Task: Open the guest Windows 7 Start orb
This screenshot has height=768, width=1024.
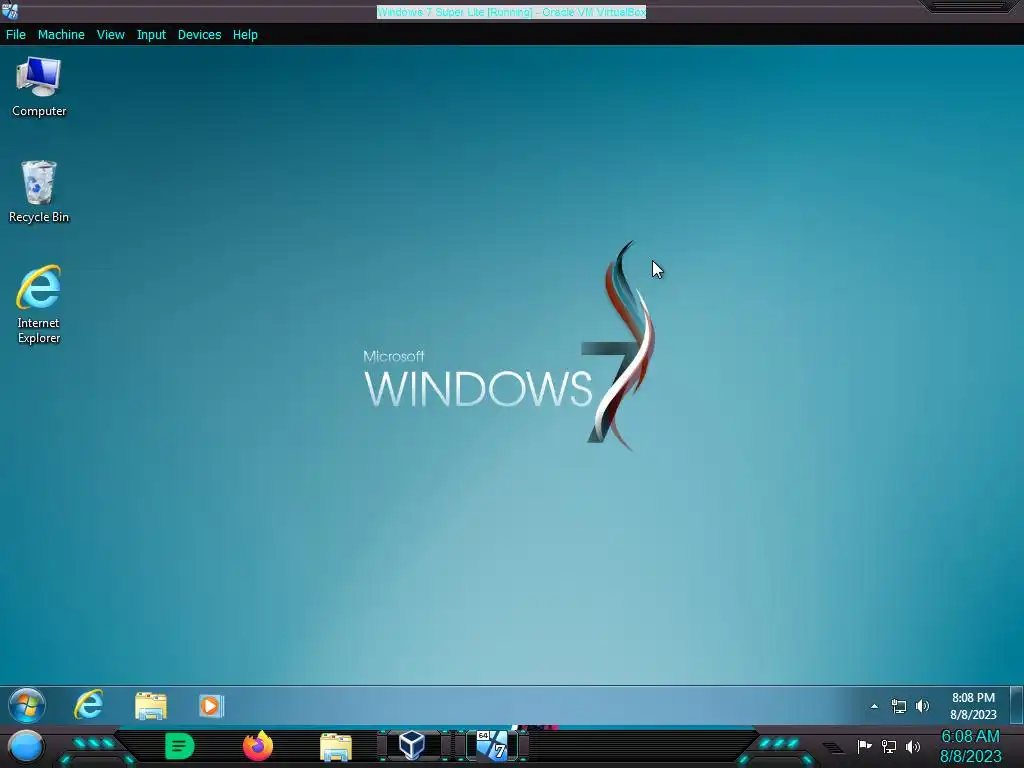Action: (27, 706)
